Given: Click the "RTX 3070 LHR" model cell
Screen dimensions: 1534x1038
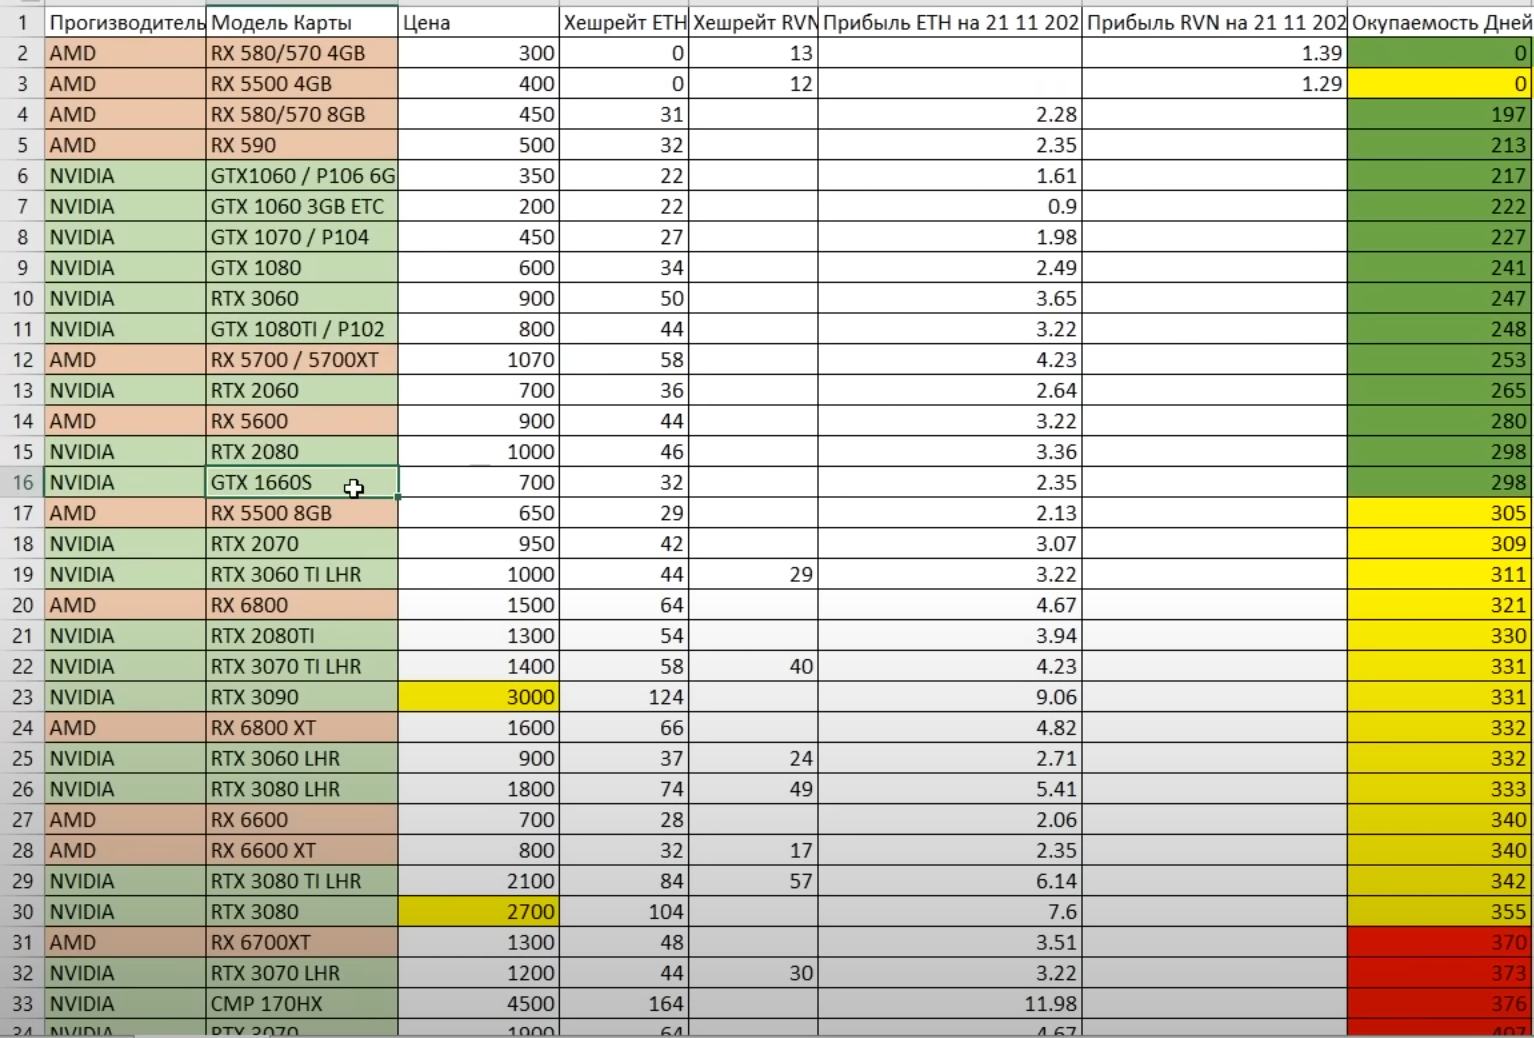Looking at the screenshot, I should coord(302,973).
